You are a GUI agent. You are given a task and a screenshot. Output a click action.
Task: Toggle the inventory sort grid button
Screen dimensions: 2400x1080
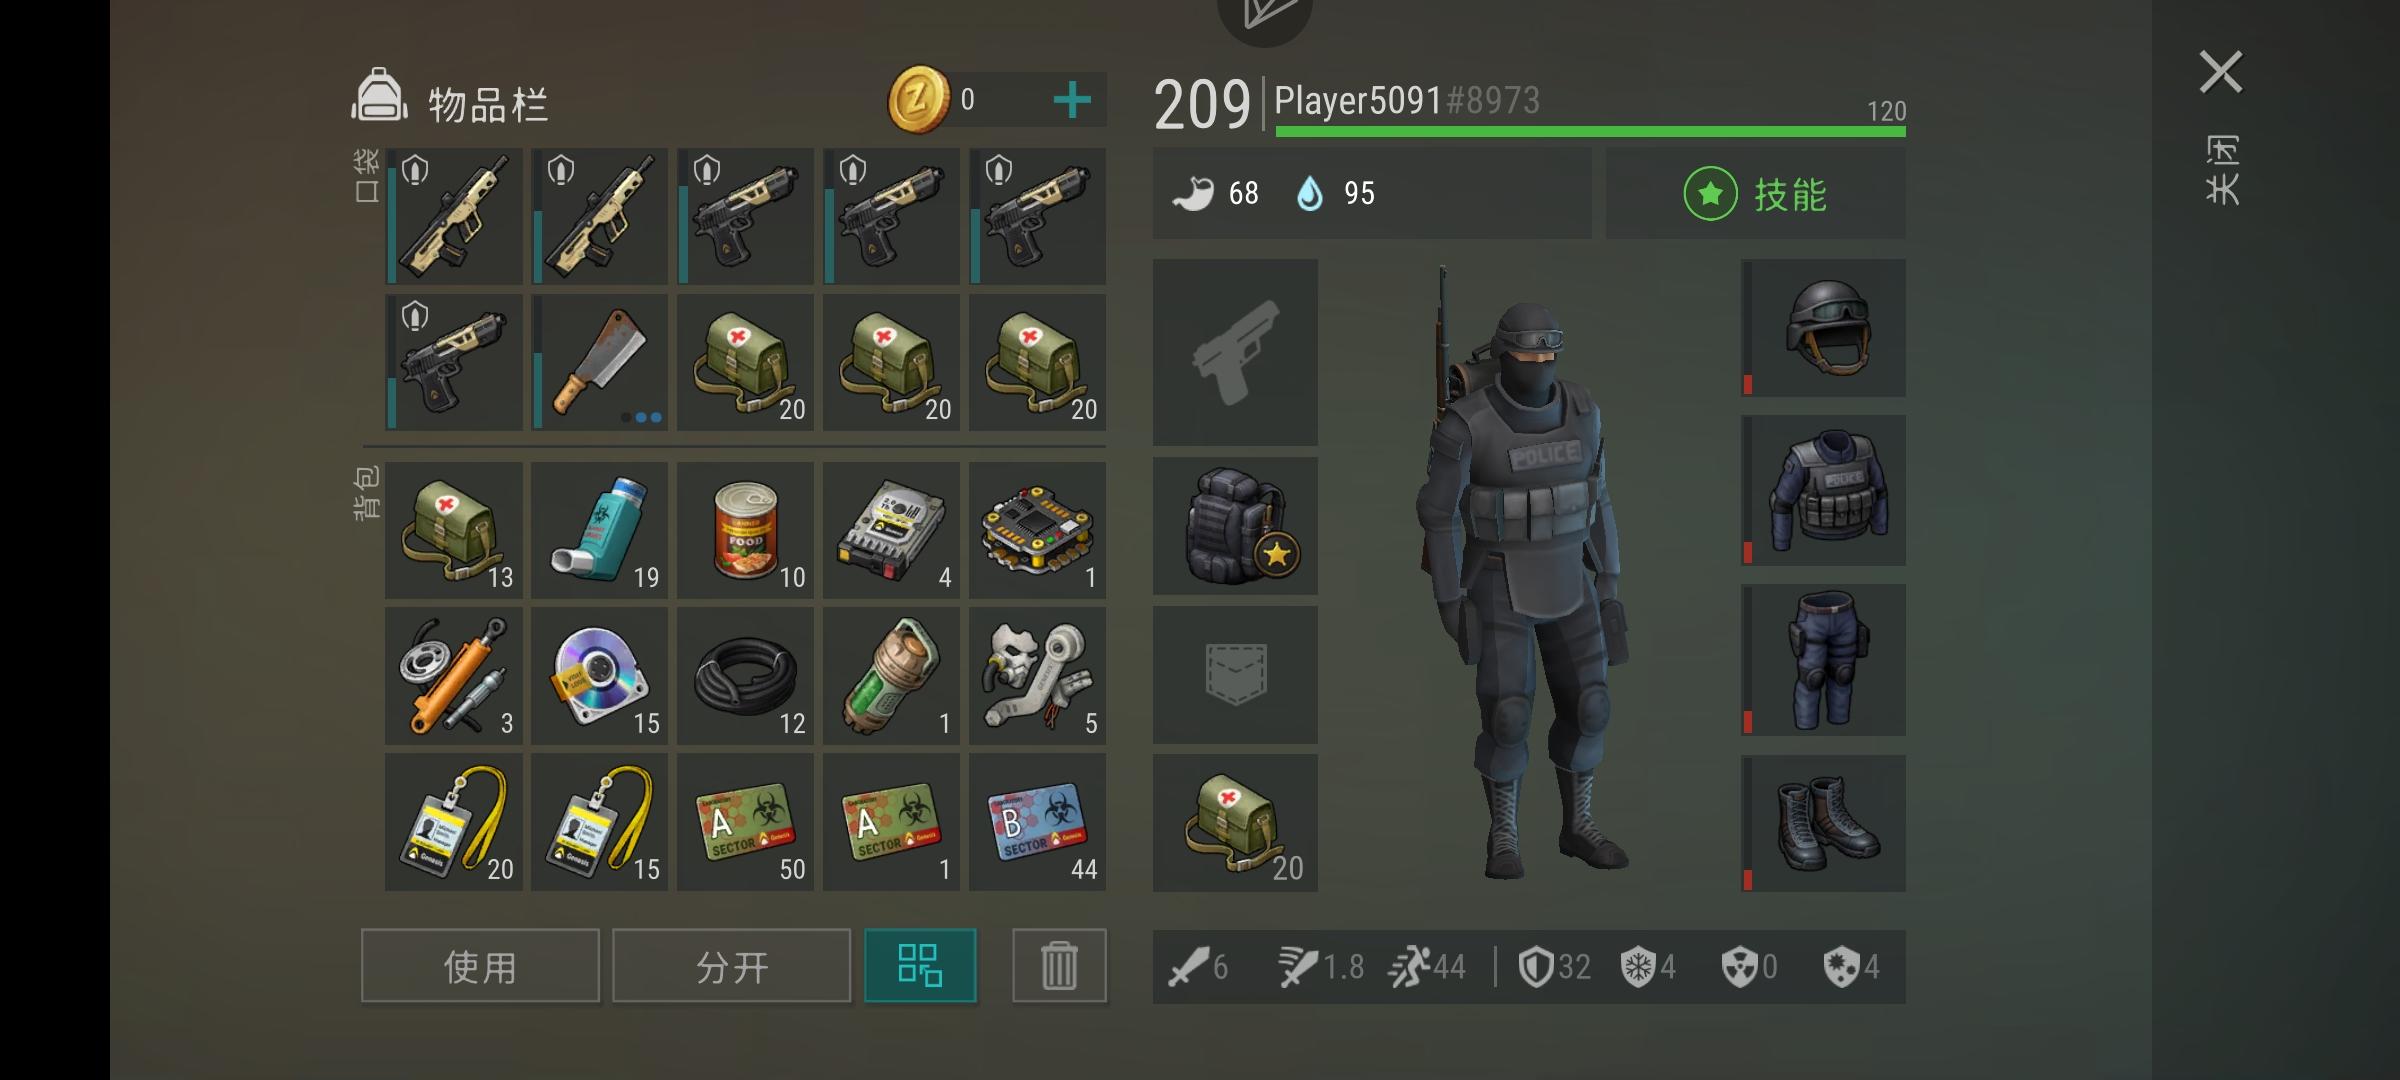(x=921, y=966)
